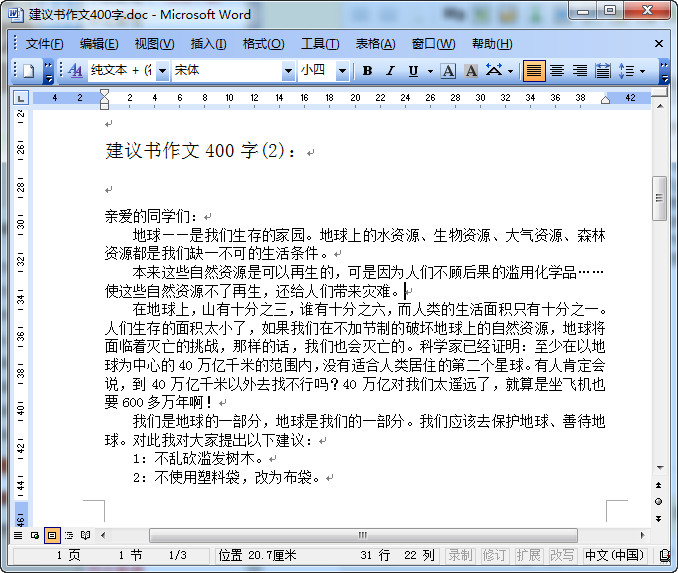Open the 文件(F) menu
Screen dimensions: 678x573
(44, 44)
